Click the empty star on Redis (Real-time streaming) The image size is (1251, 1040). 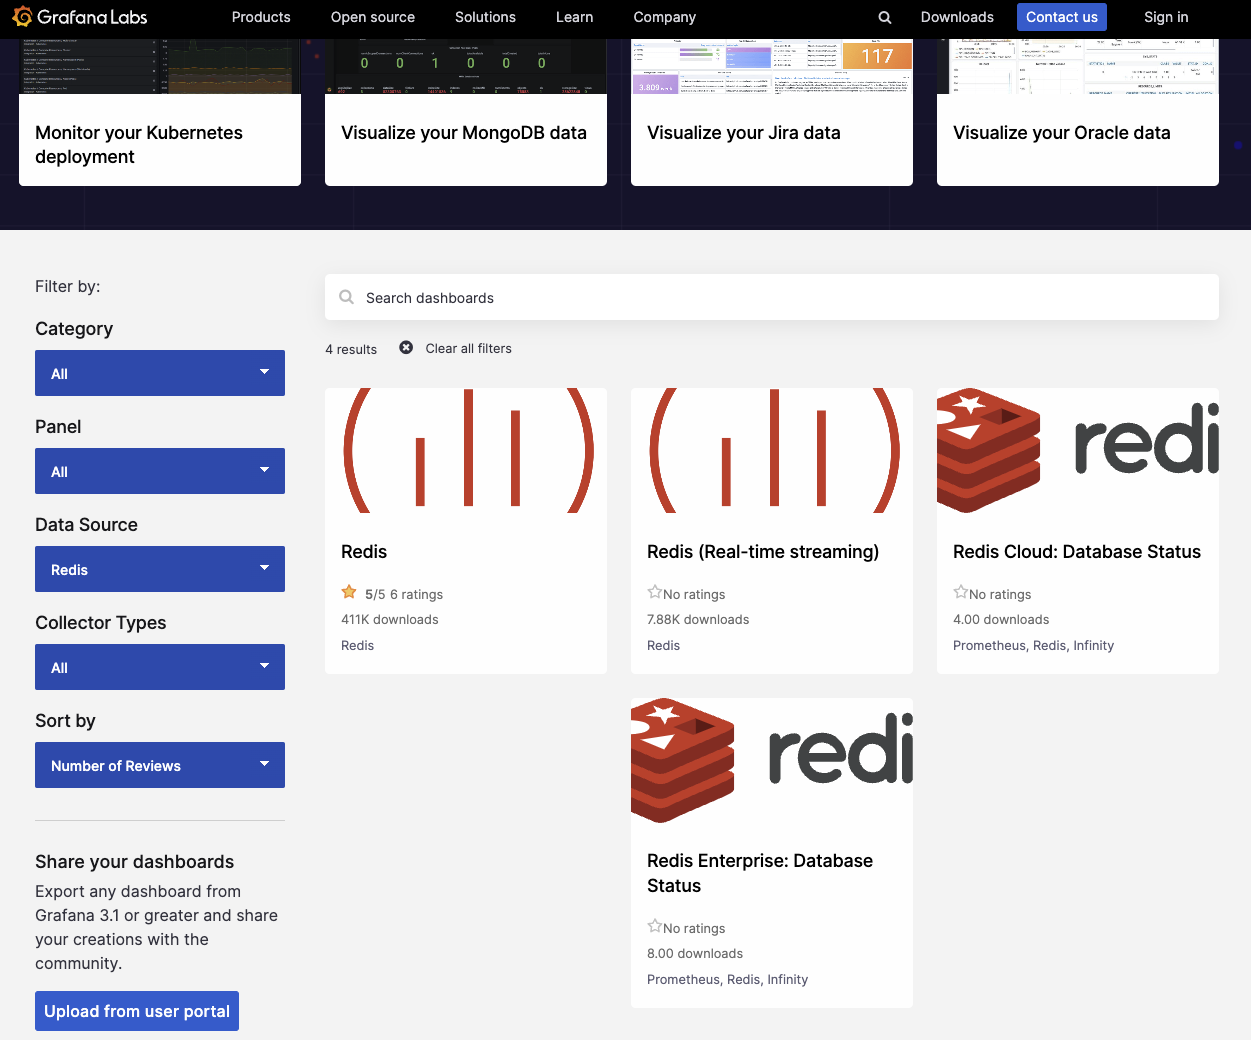pos(655,592)
